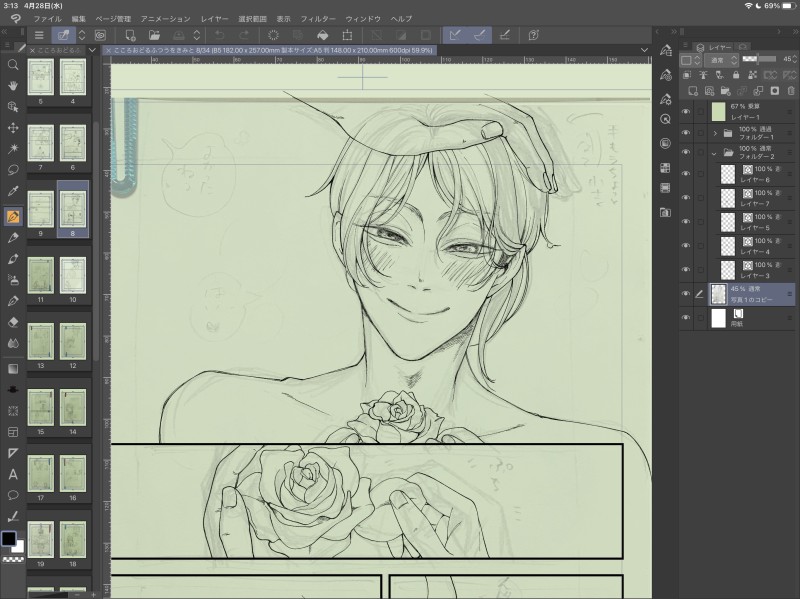This screenshot has width=800, height=599.
Task: Select the Eraser tool
Action: (13, 322)
